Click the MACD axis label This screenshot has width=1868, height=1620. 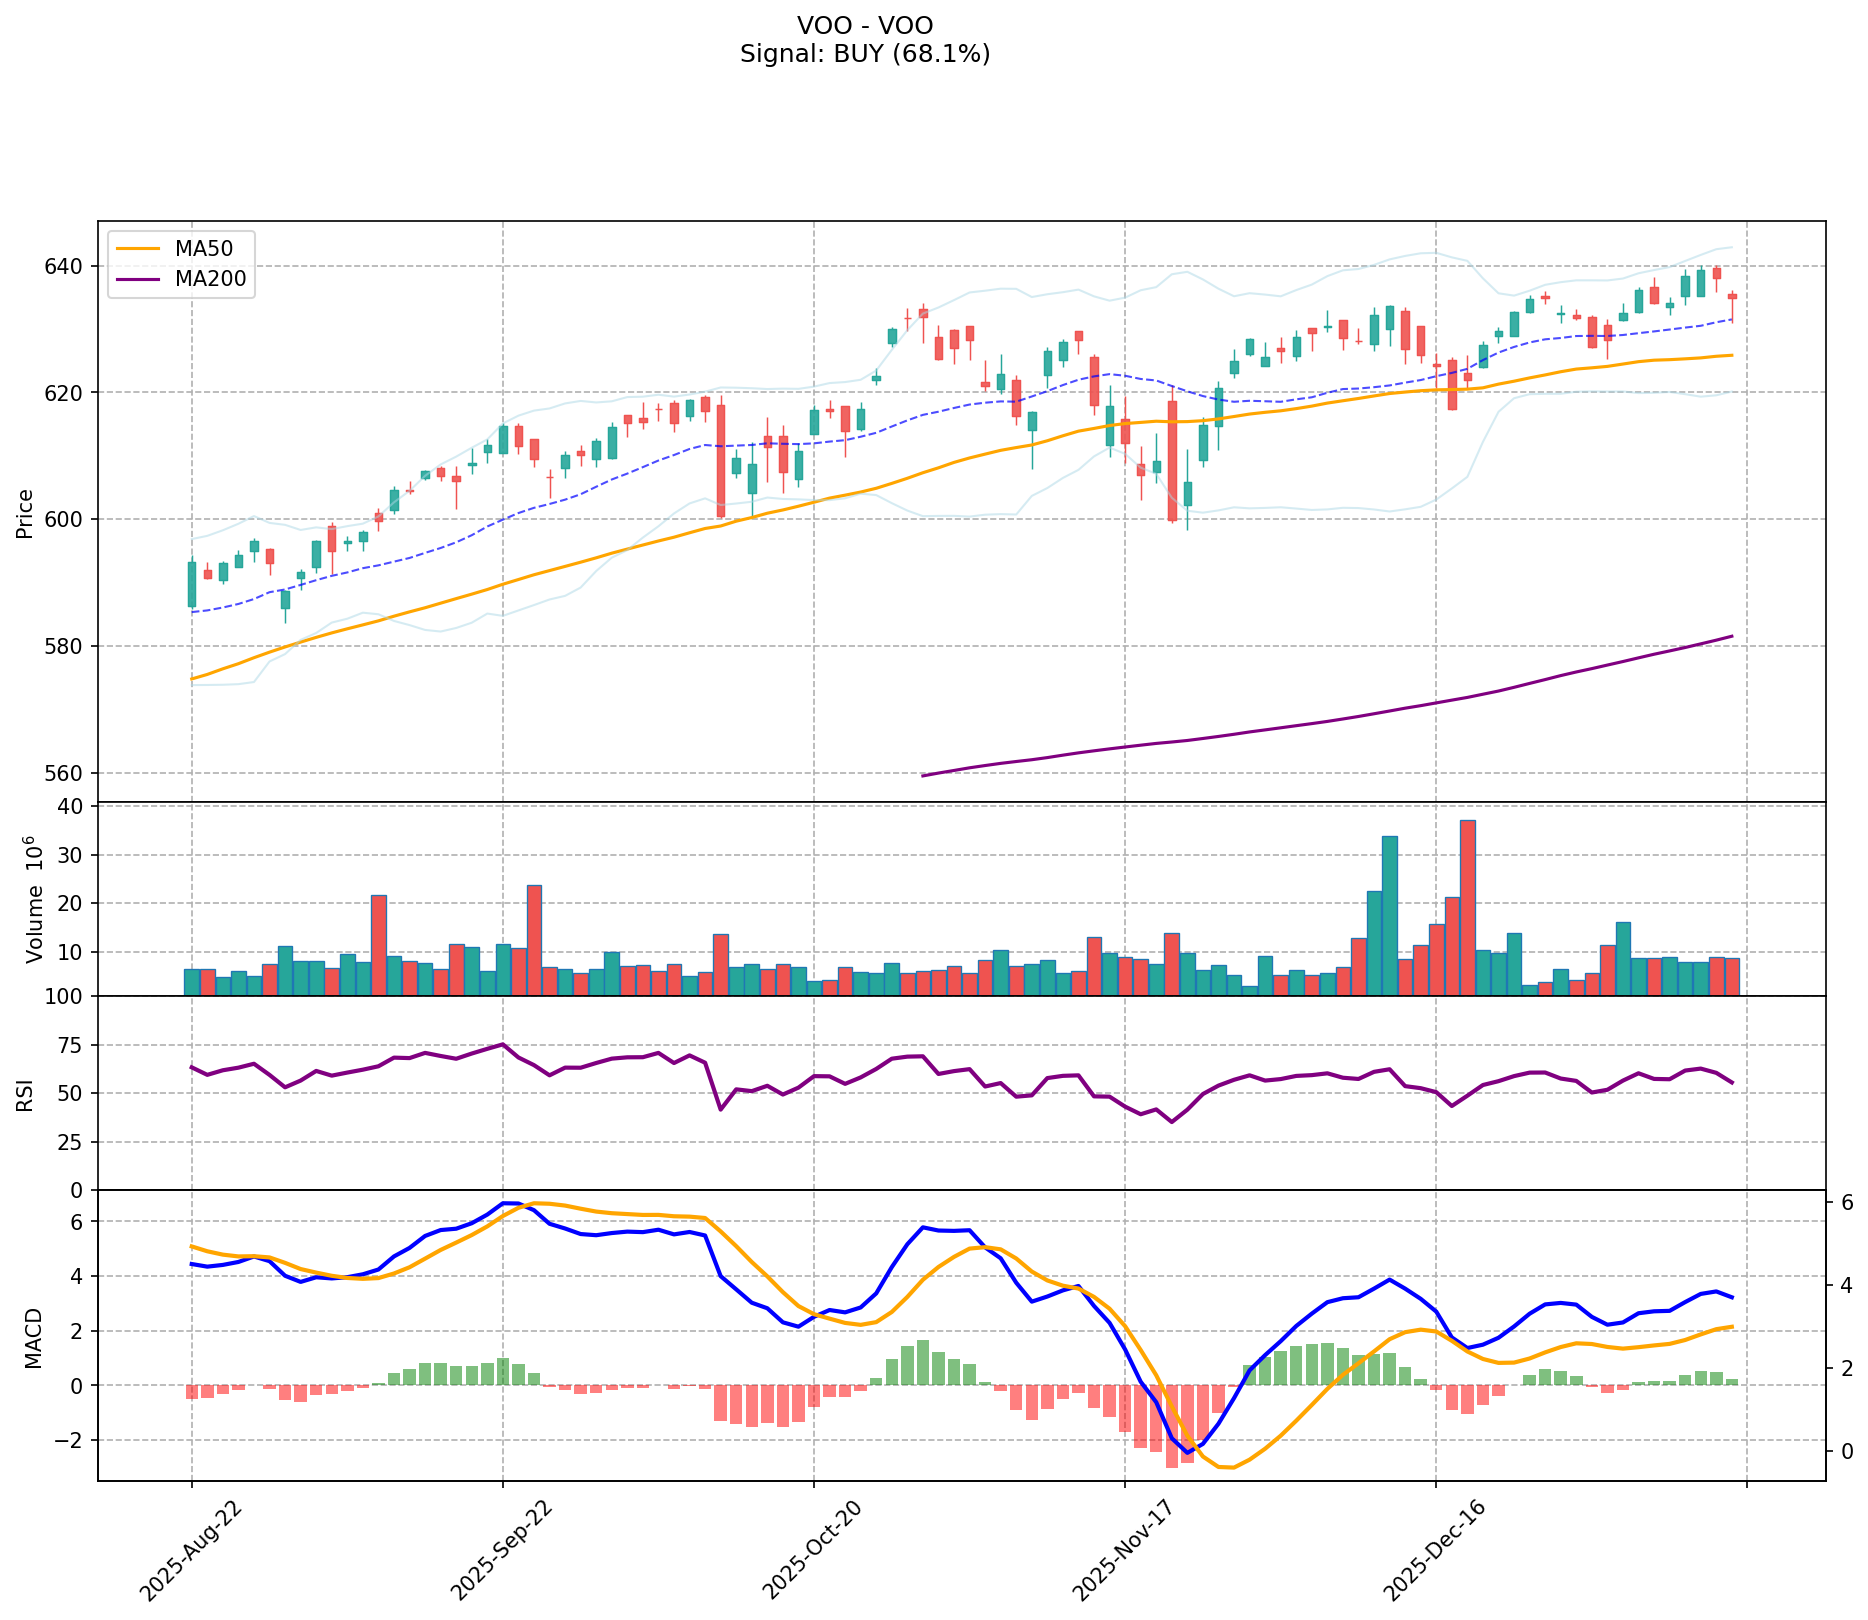[34, 1337]
